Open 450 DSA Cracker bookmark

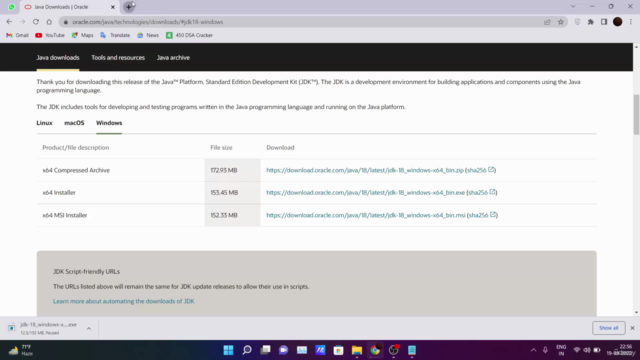click(x=189, y=35)
